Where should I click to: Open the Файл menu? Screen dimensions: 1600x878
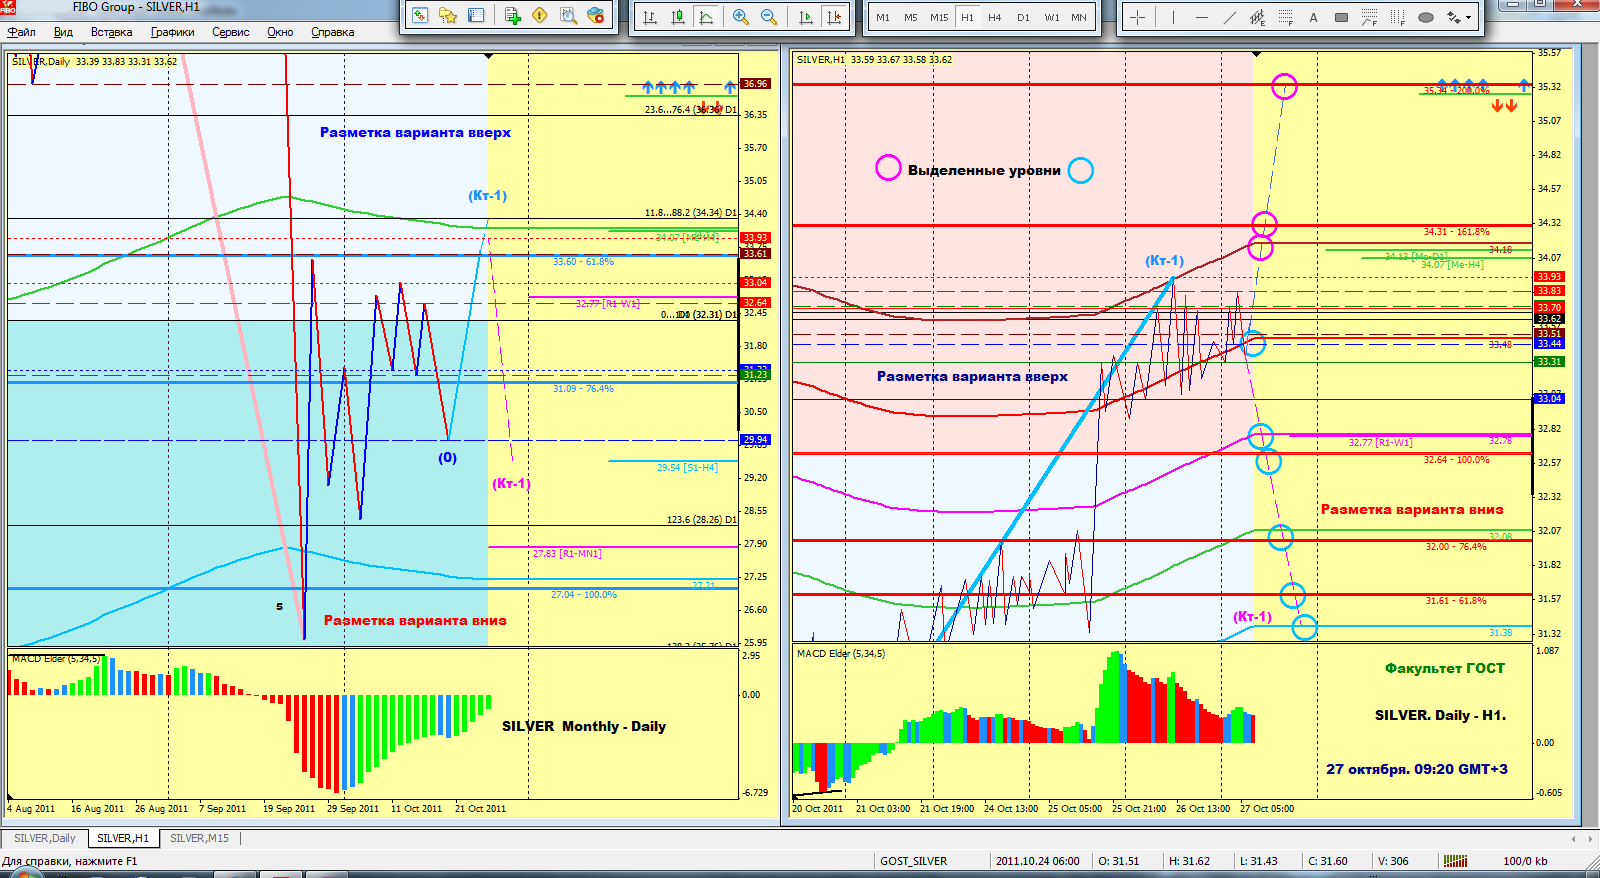[22, 32]
